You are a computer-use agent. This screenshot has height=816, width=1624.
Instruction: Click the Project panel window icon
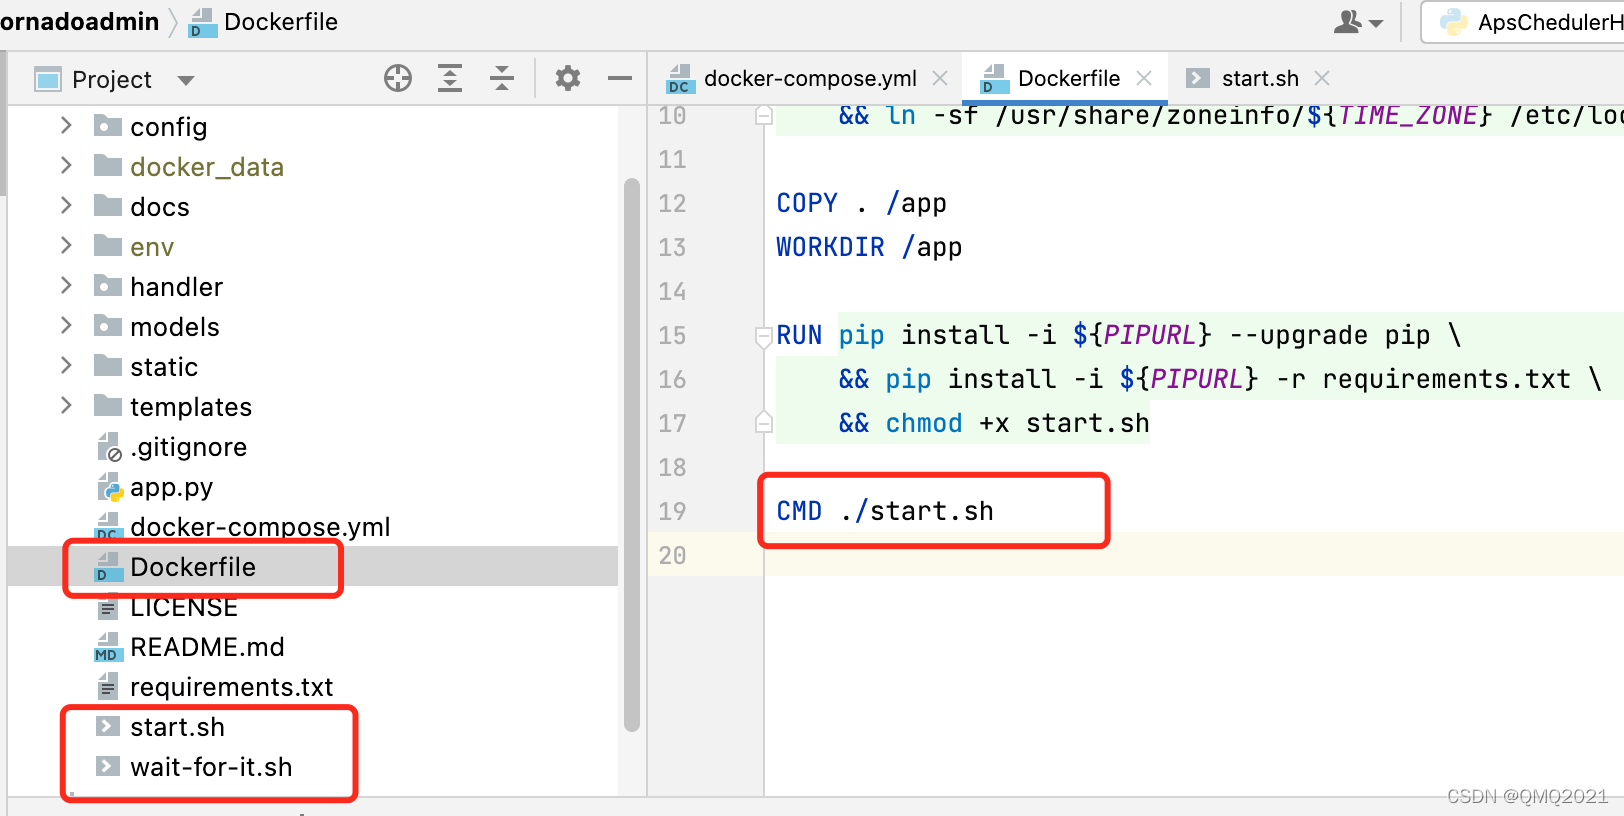pyautogui.click(x=48, y=79)
